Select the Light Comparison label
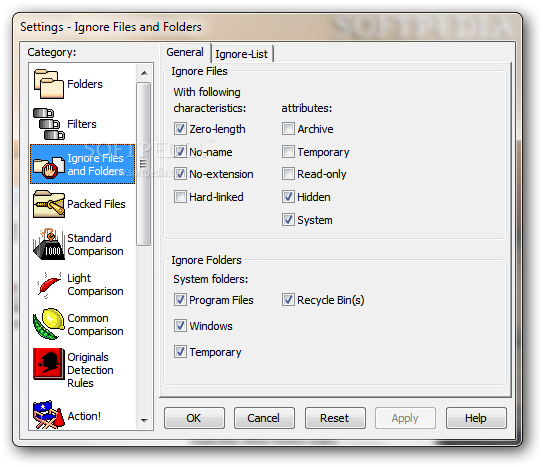Image resolution: width=543 pixels, height=467 pixels. pyautogui.click(x=95, y=285)
